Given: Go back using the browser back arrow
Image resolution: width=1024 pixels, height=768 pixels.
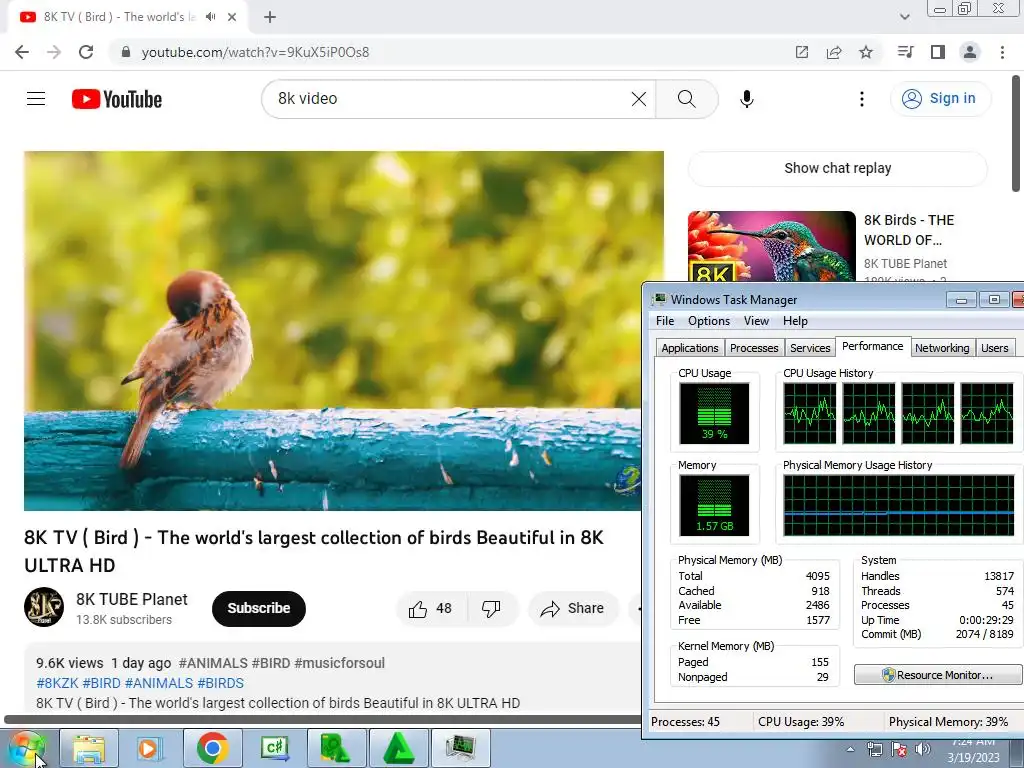Looking at the screenshot, I should 22,52.
